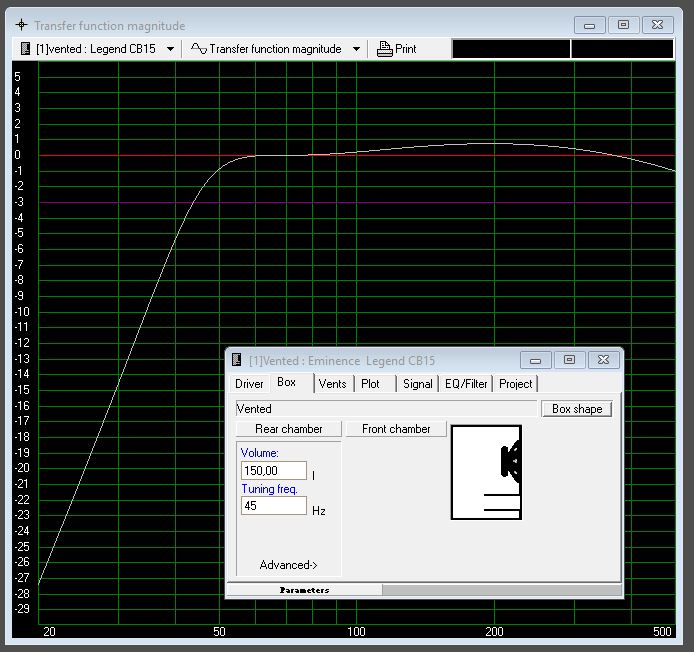Screen dimensions: 694x652
Task: Click the -3 label on the dB axis
Action: (x=19, y=202)
